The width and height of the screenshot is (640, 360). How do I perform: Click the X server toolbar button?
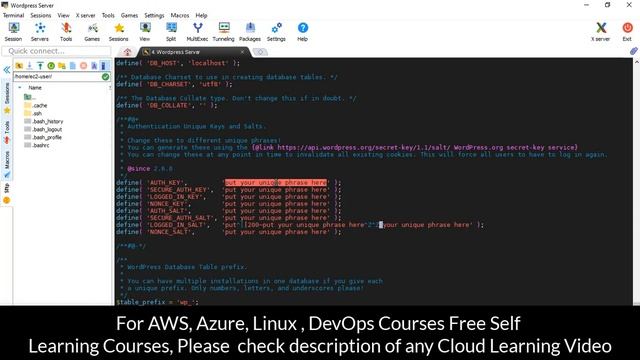[600, 32]
